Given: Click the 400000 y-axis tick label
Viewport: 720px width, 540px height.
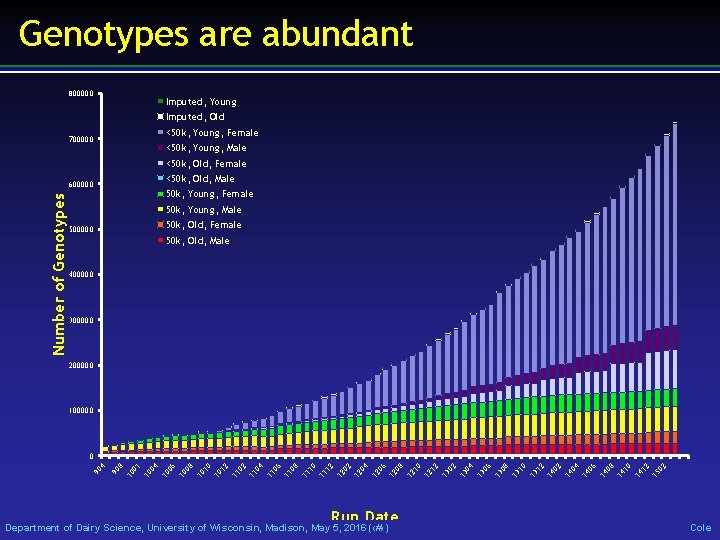Looking at the screenshot, I should [81, 275].
